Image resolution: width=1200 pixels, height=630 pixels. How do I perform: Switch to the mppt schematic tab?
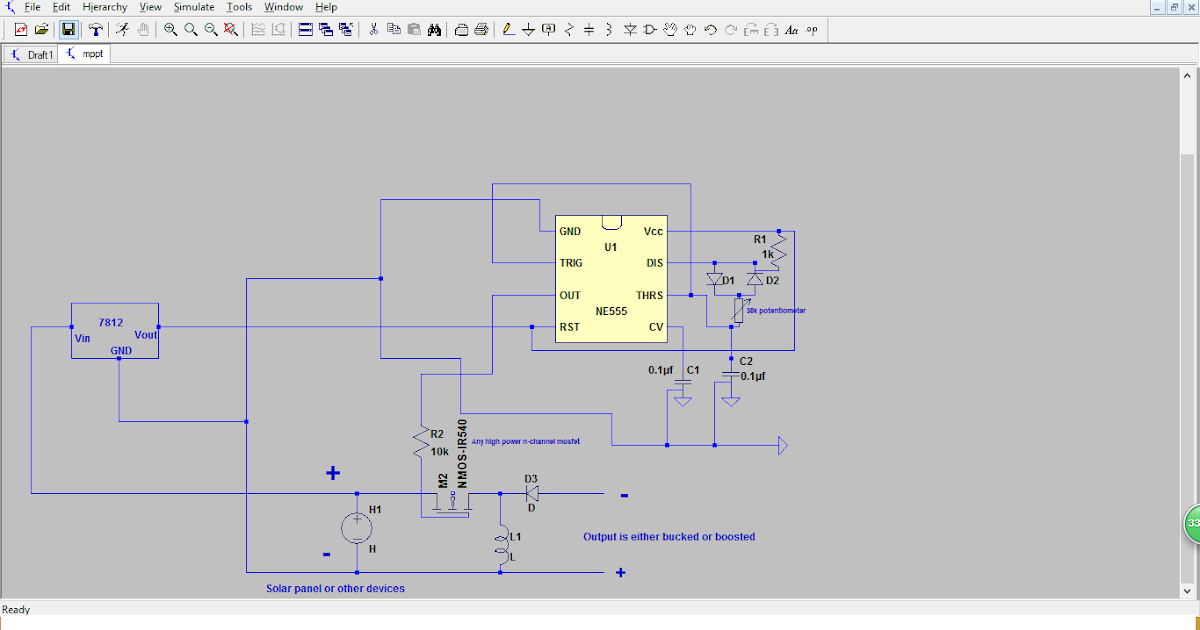85,54
